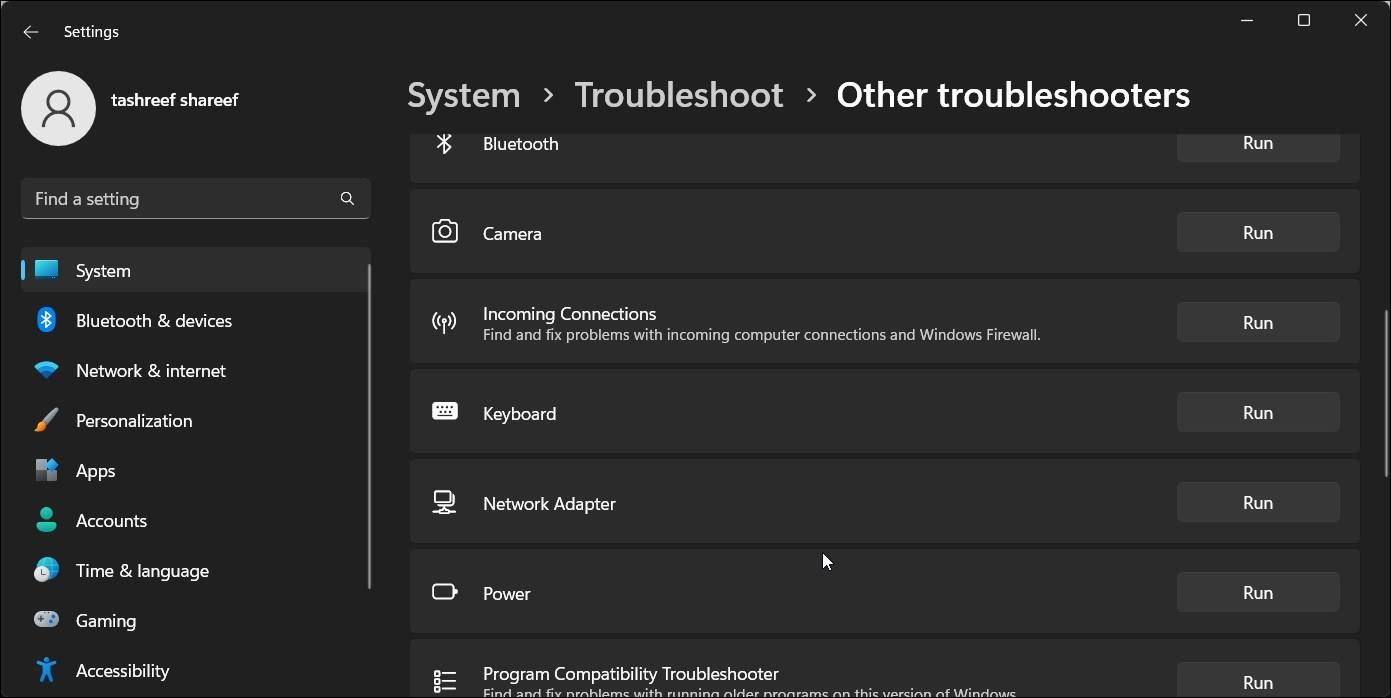Switch to Personalization section
1391x698 pixels.
[134, 420]
